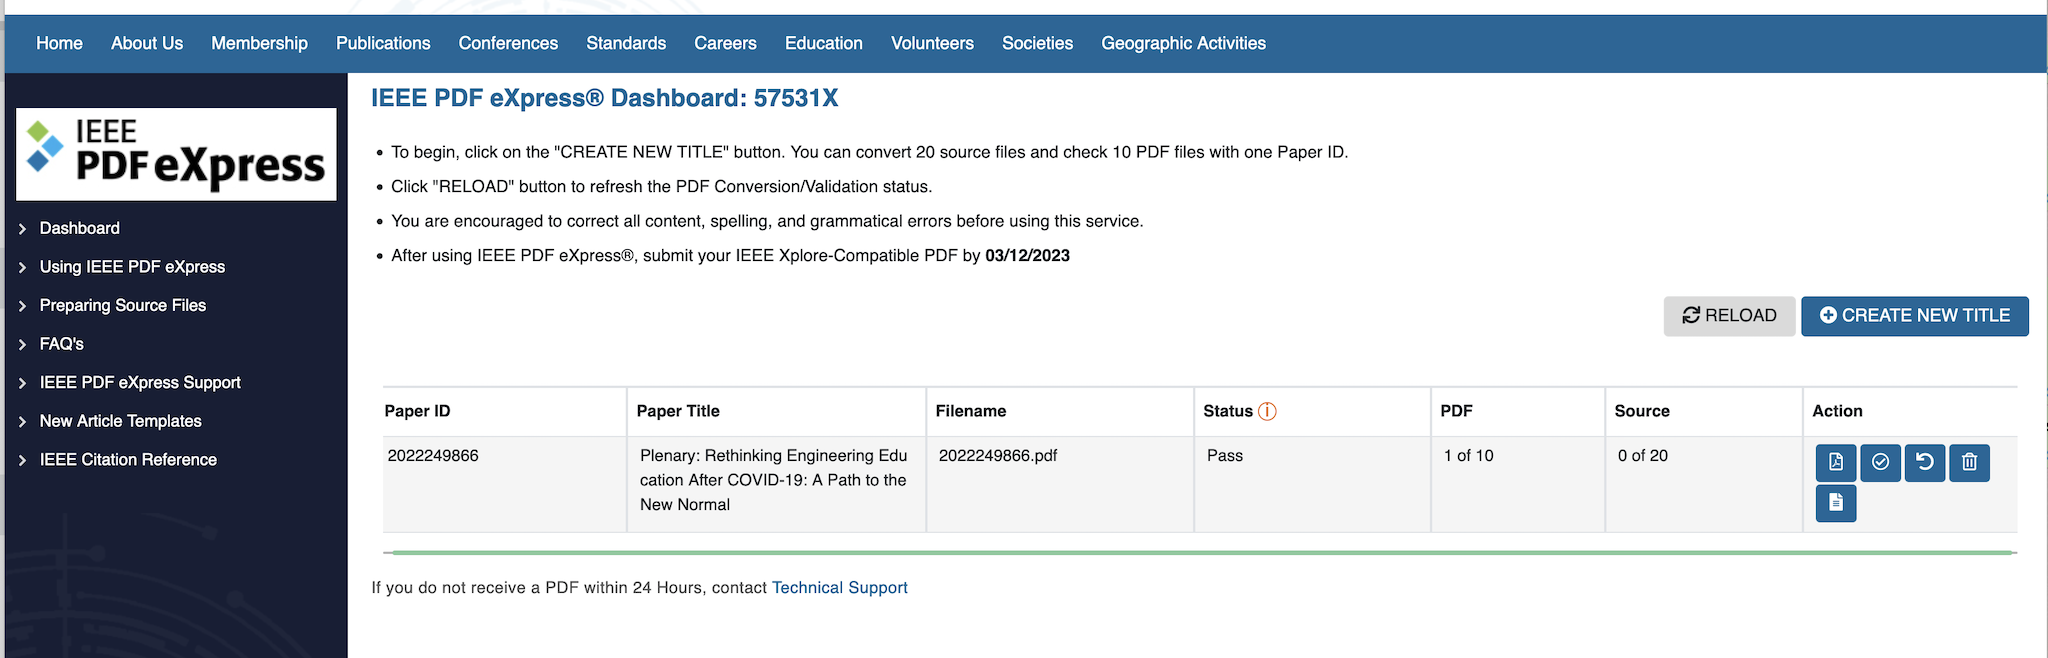
Task: Expand the IEEE PDF eXpress Support item
Action: tap(139, 382)
